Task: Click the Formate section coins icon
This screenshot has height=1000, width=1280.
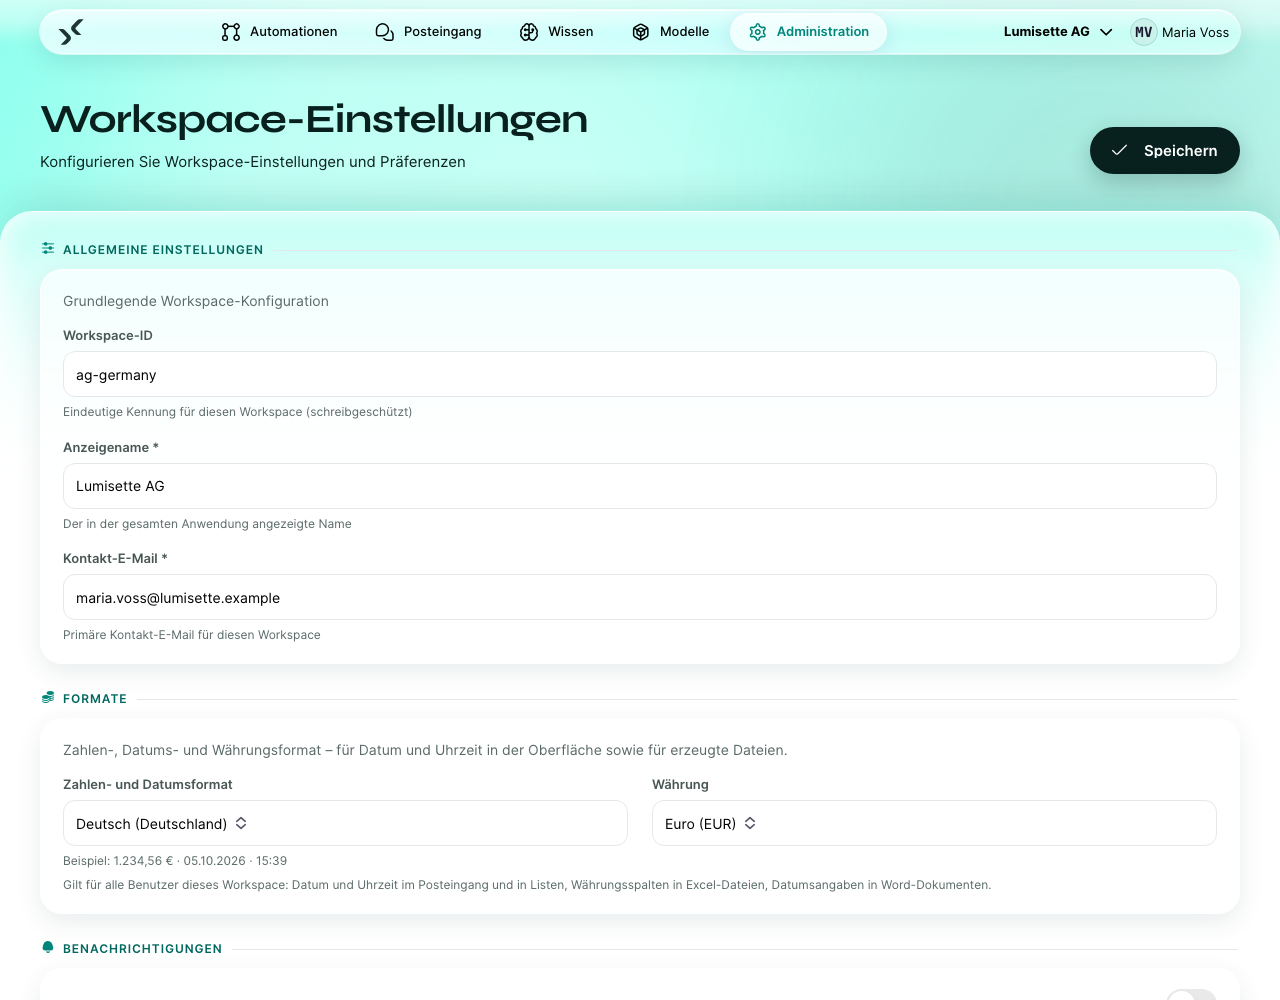Action: pos(48,697)
